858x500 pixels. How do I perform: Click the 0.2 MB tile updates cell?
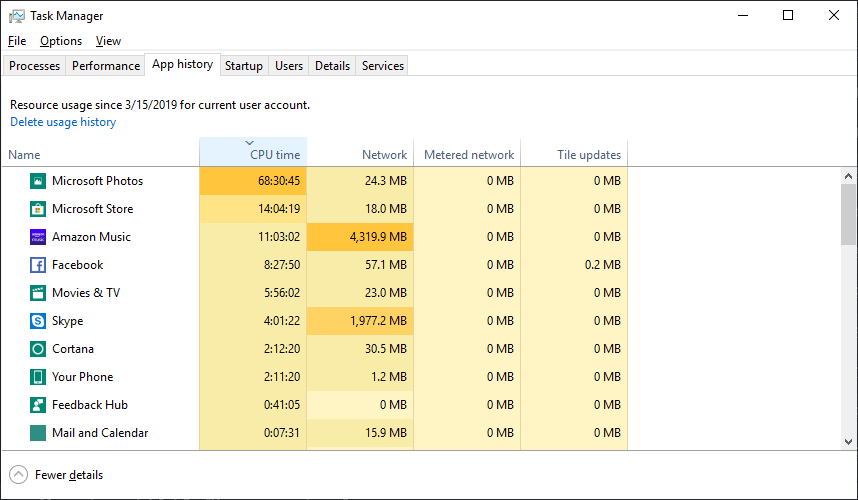[x=574, y=265]
